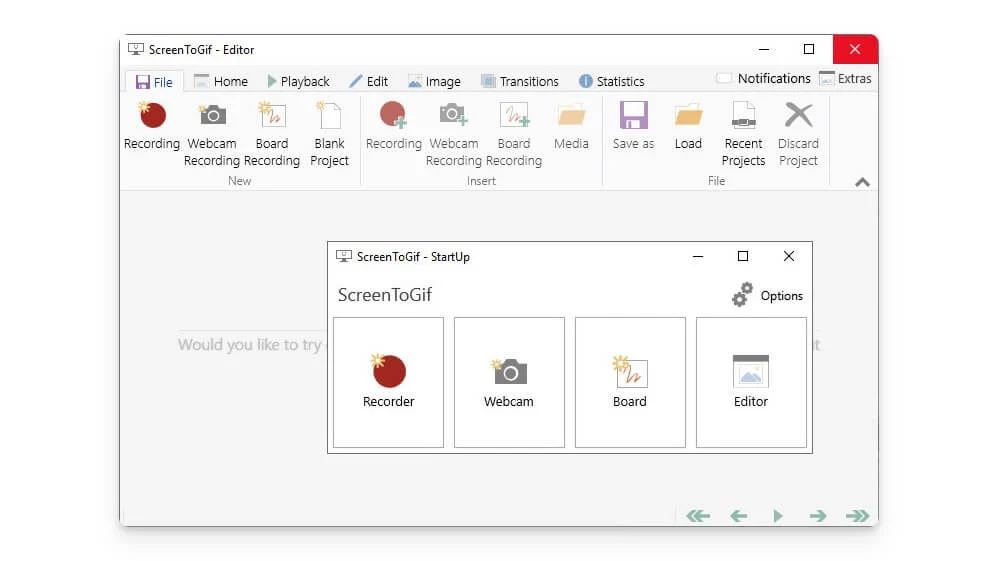Play the animation preview
998x561 pixels.
click(x=778, y=516)
